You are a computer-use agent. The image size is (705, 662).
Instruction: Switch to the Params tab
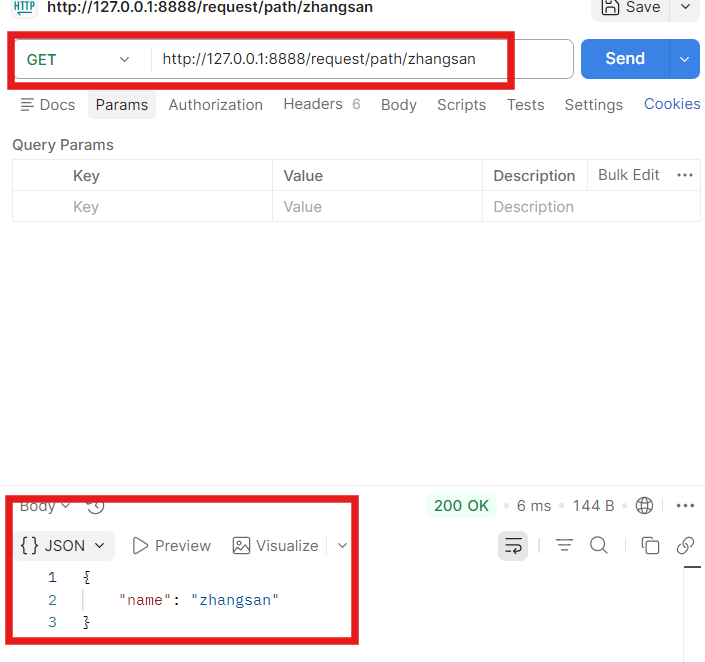click(122, 105)
